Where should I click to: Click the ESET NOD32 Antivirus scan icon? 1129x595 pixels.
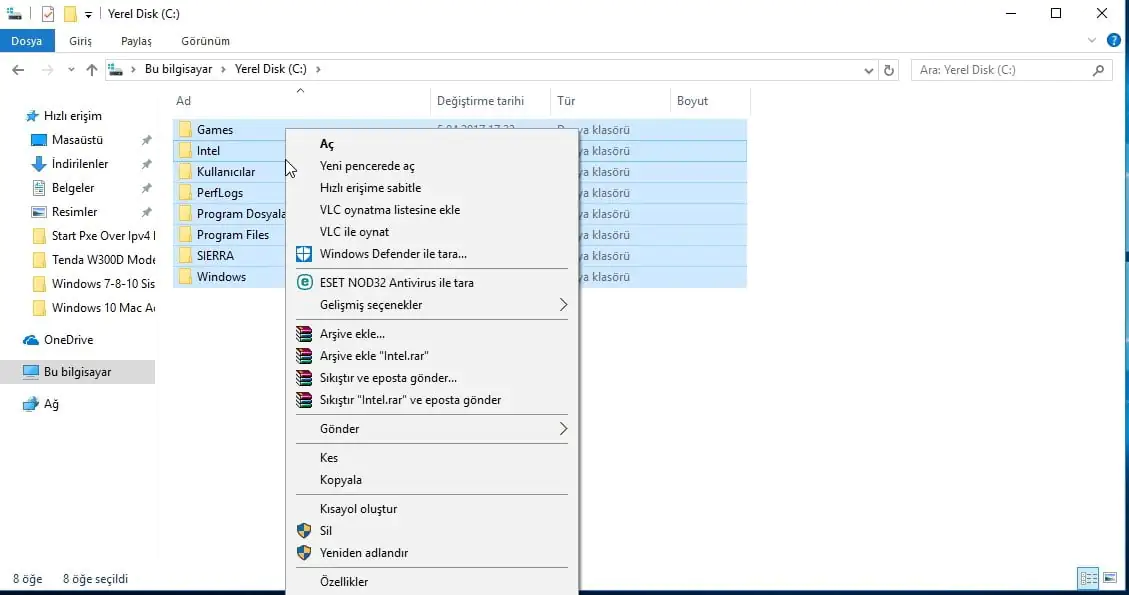pyautogui.click(x=305, y=283)
